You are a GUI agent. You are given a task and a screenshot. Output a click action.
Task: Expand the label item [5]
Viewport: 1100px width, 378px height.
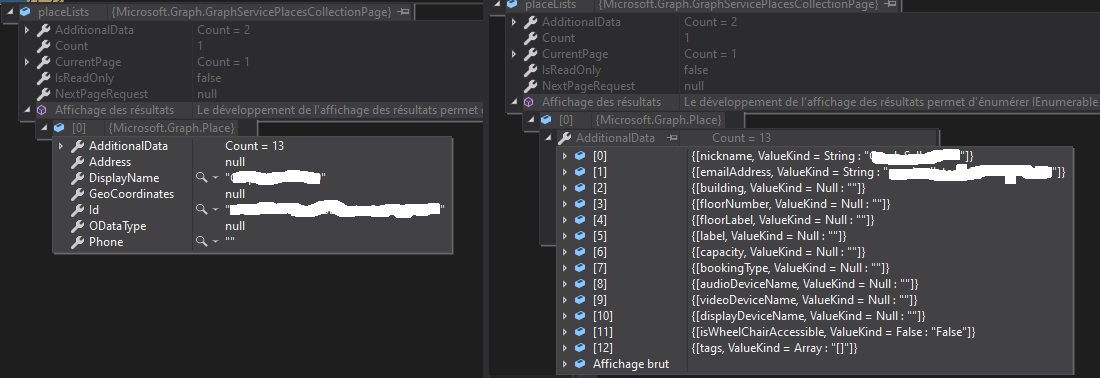[565, 236]
